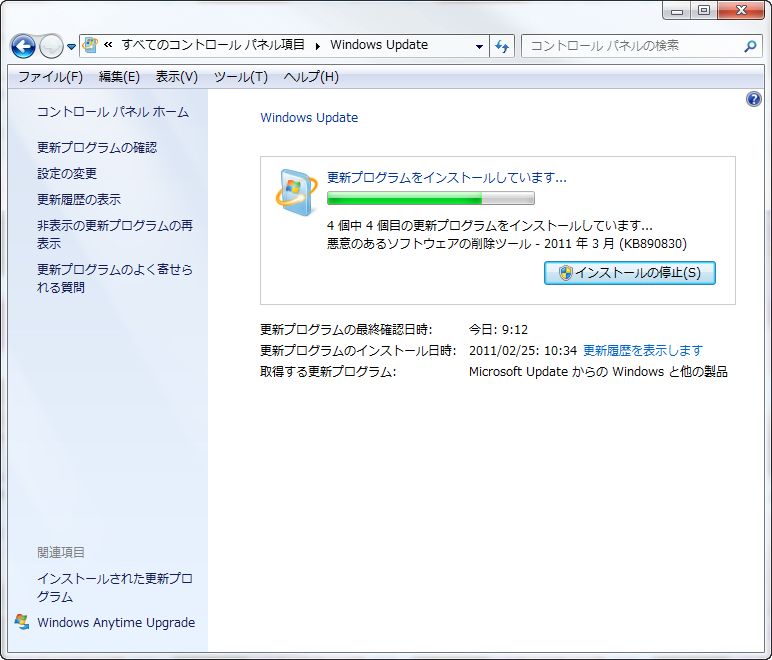
Task: Open the 表示(V) menu
Action: (x=176, y=77)
